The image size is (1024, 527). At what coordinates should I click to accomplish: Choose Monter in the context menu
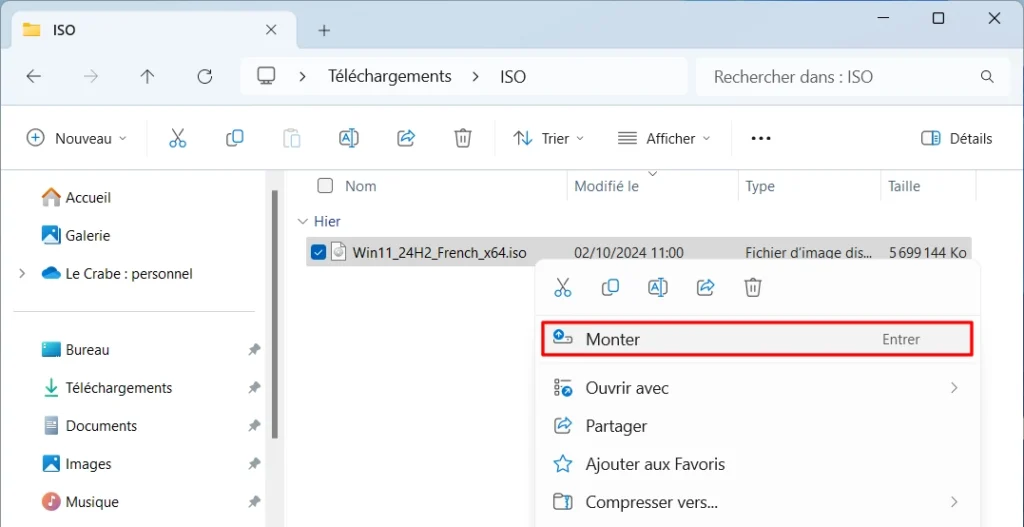pyautogui.click(x=757, y=339)
